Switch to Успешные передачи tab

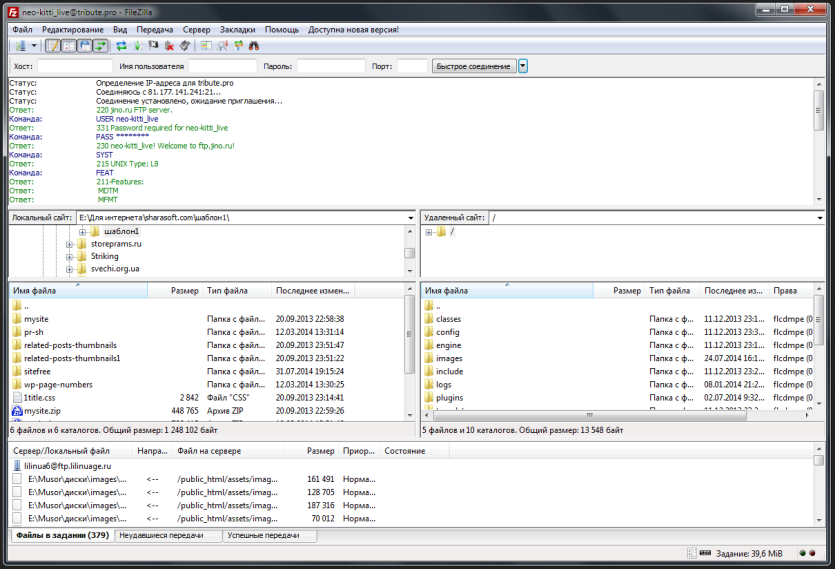tap(269, 535)
